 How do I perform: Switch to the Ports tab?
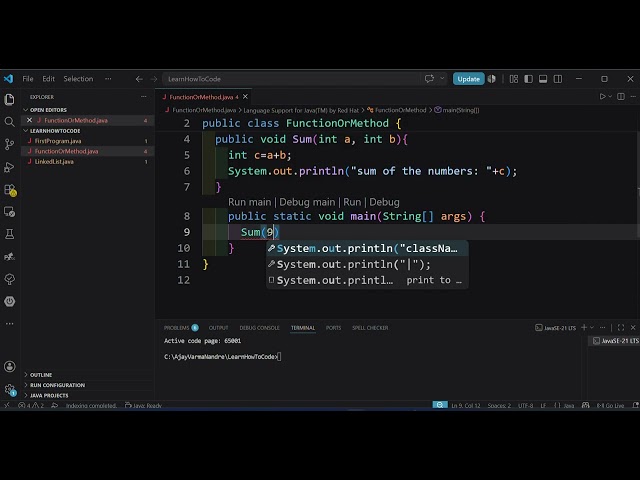[x=333, y=328]
